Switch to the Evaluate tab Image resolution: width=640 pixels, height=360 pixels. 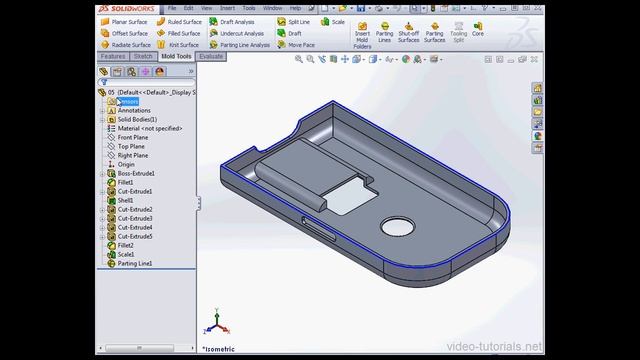[x=211, y=56]
